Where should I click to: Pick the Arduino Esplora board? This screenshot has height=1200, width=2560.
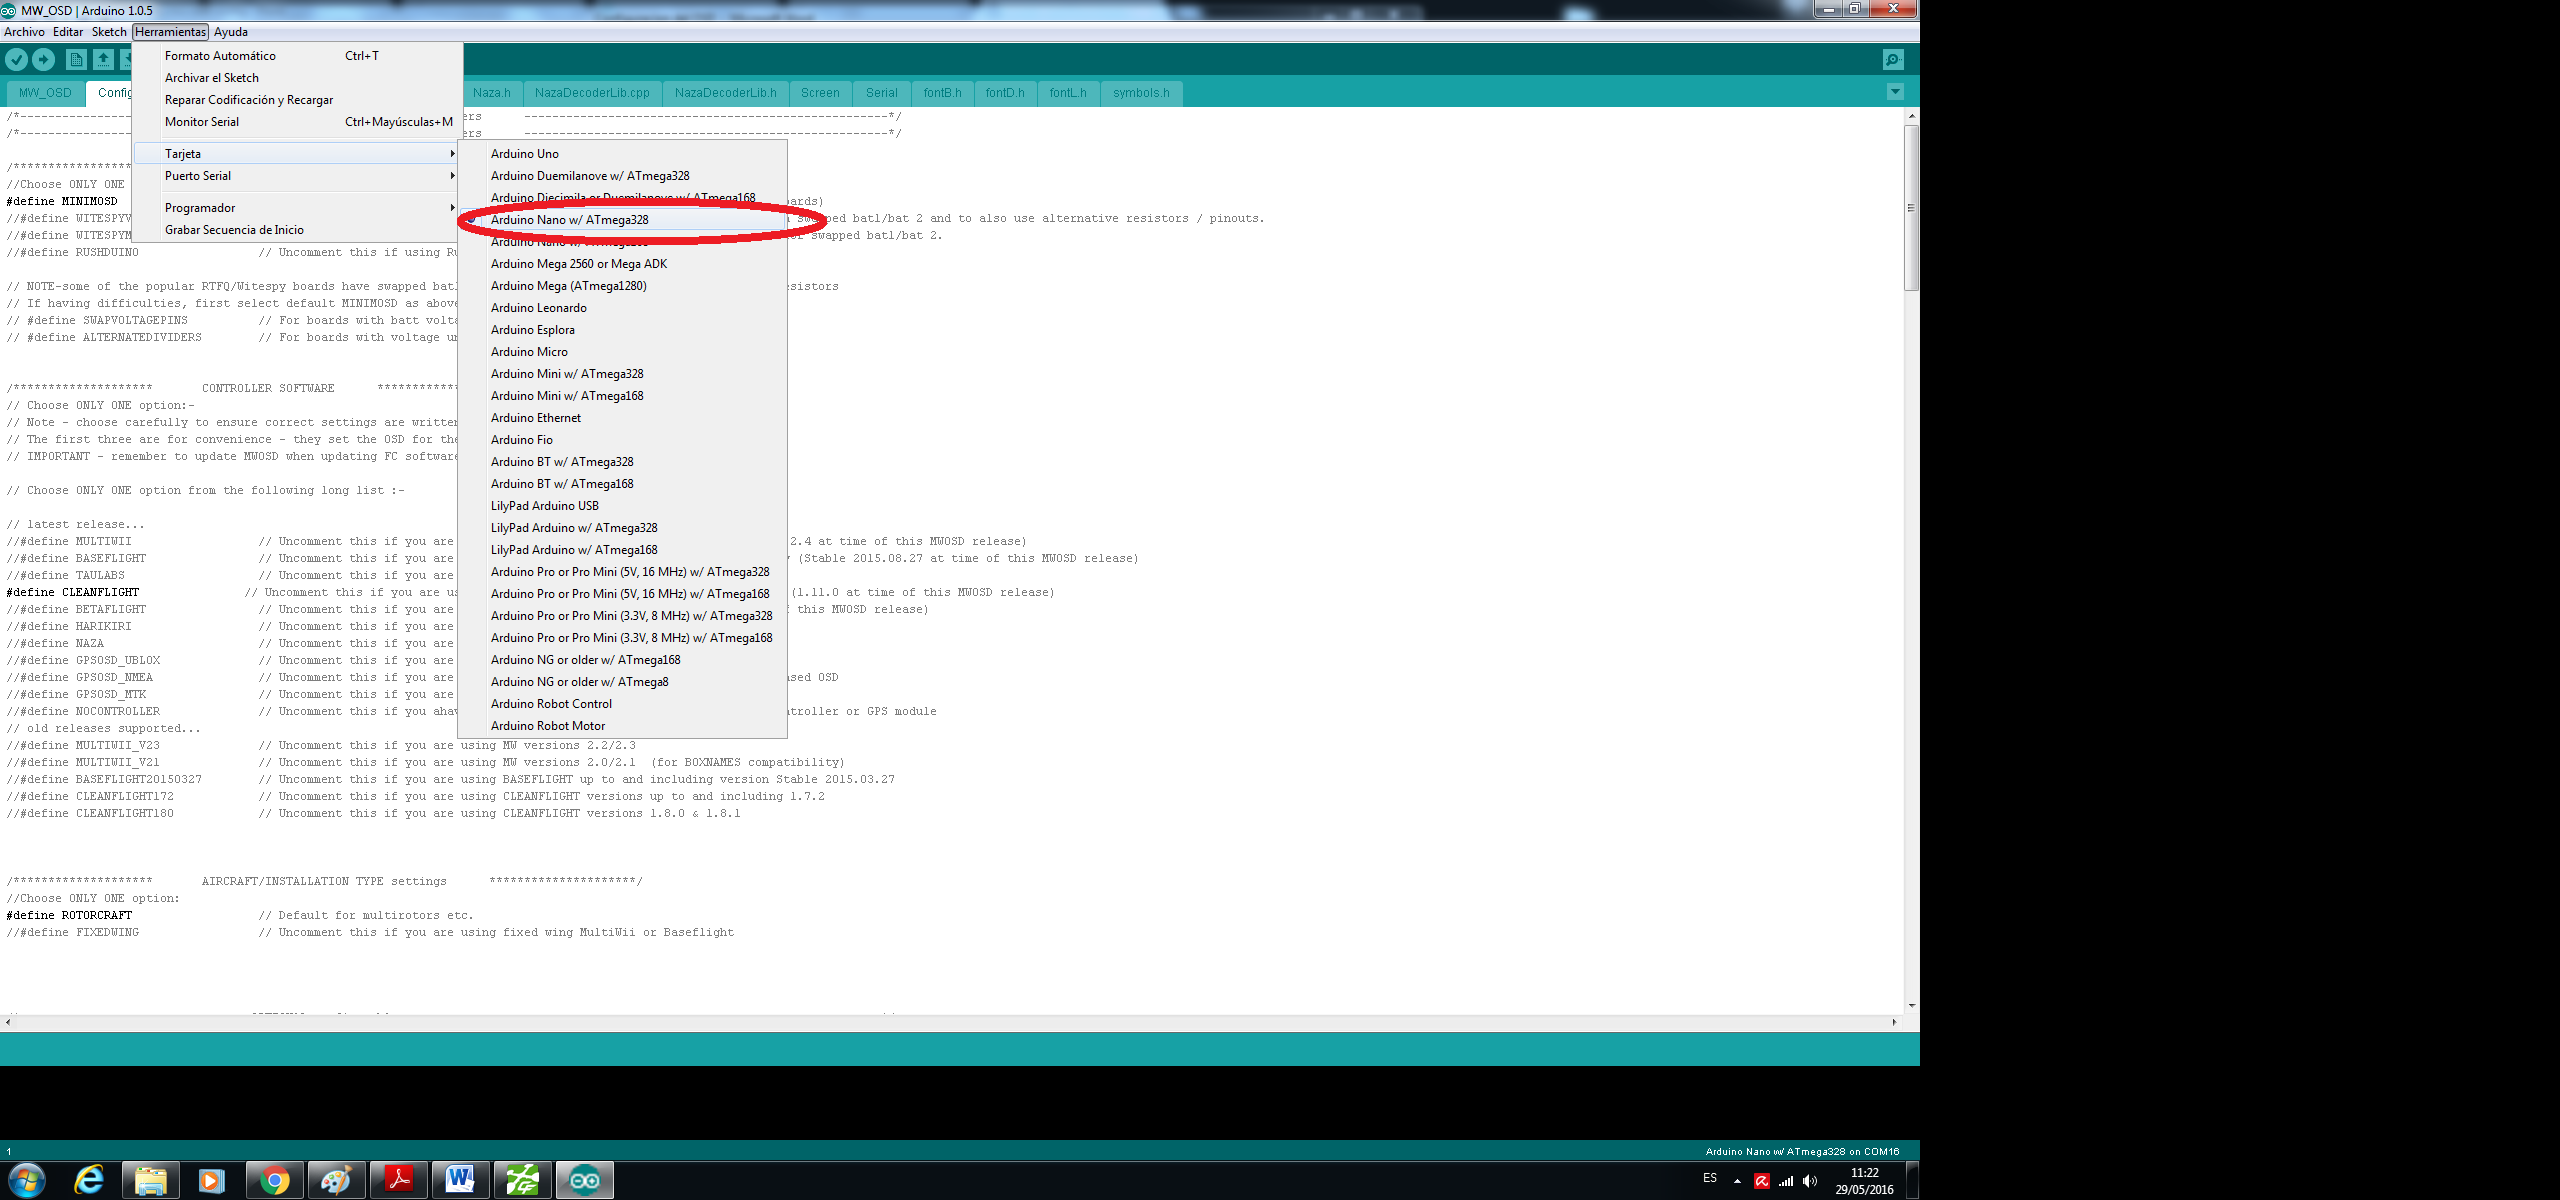tap(622, 330)
